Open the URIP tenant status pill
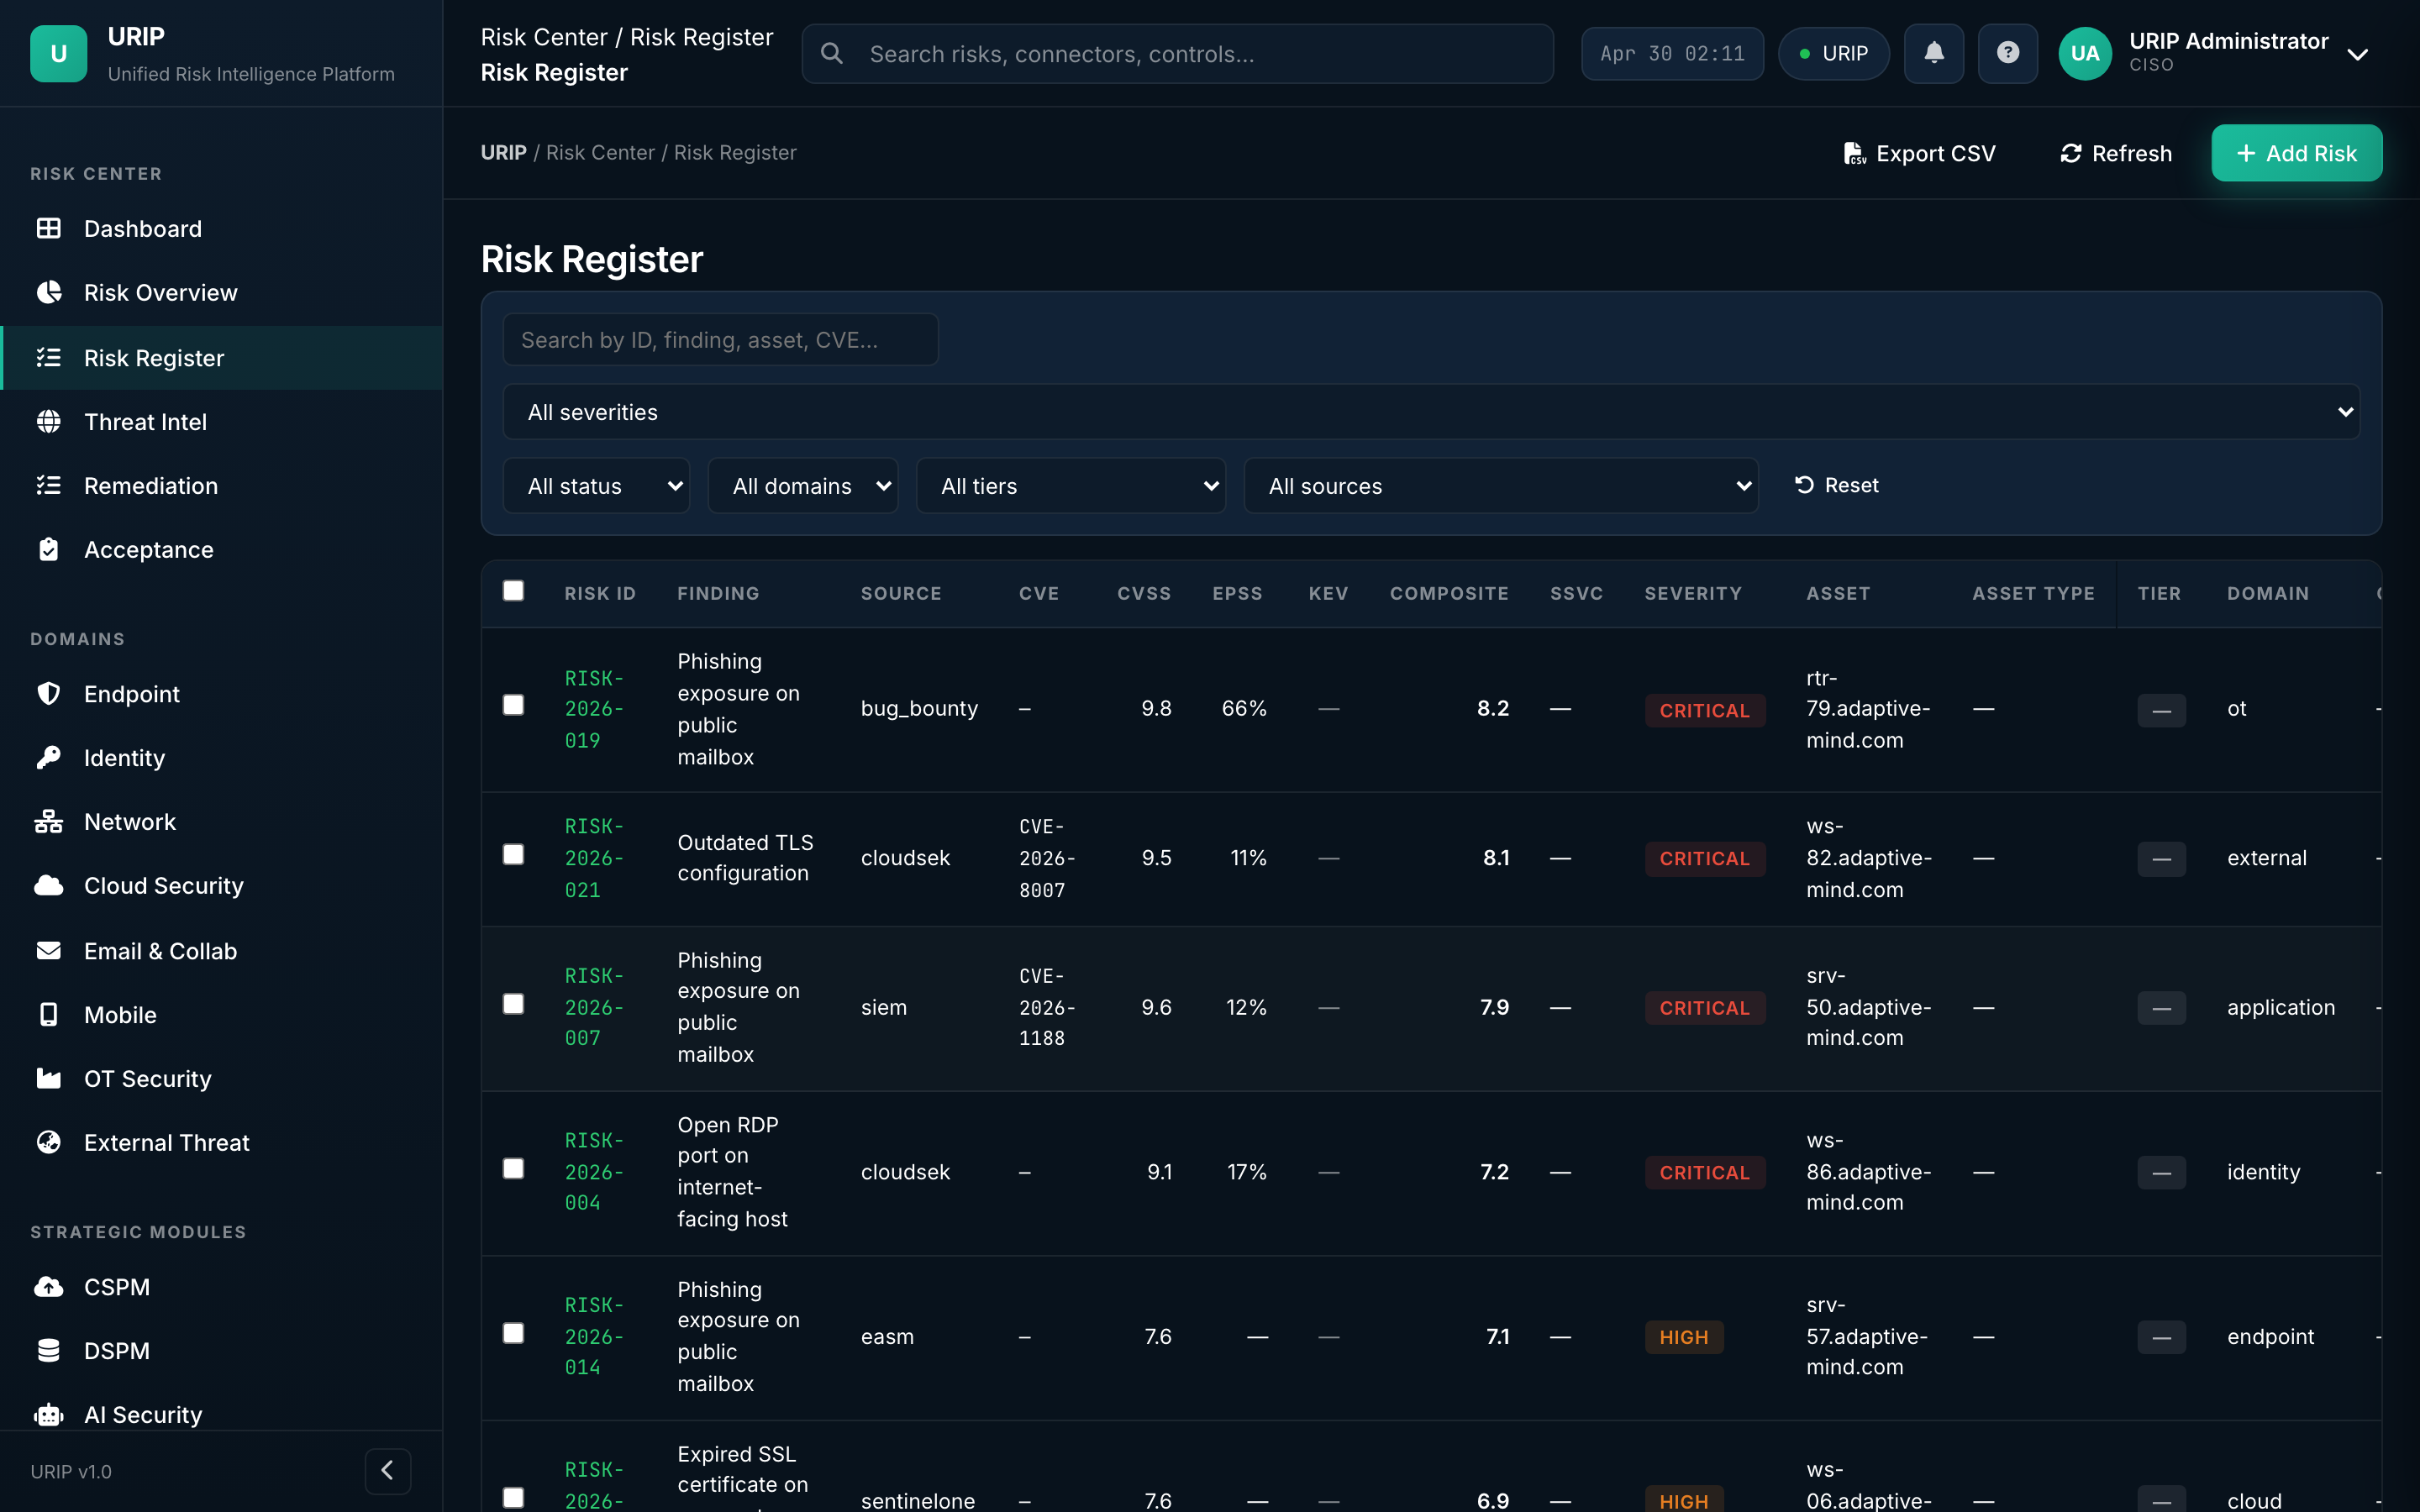Image resolution: width=2420 pixels, height=1512 pixels. (x=1833, y=54)
